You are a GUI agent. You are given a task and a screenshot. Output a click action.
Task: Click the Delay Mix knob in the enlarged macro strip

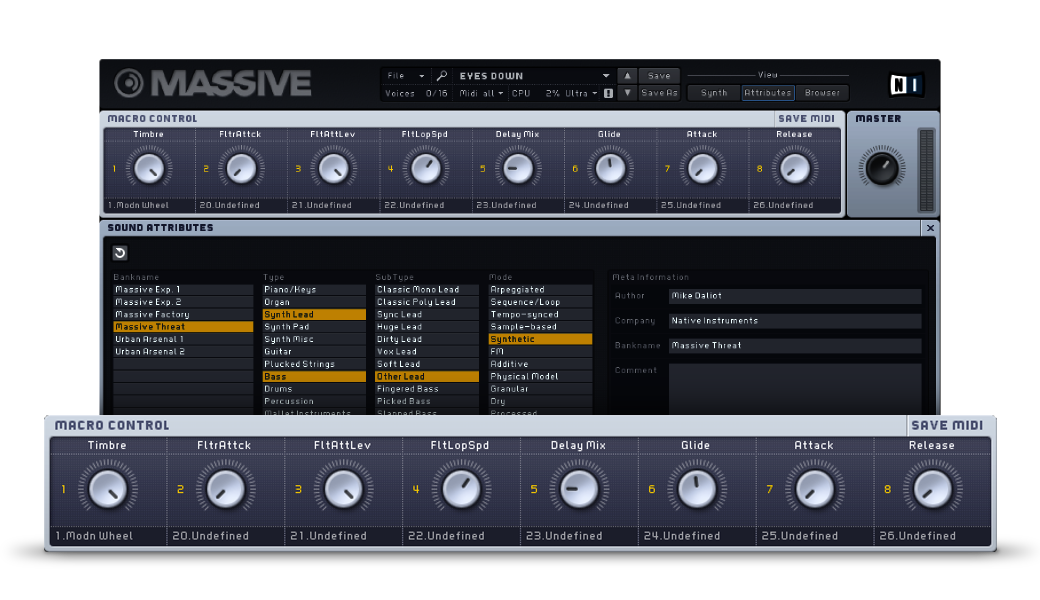pos(578,489)
